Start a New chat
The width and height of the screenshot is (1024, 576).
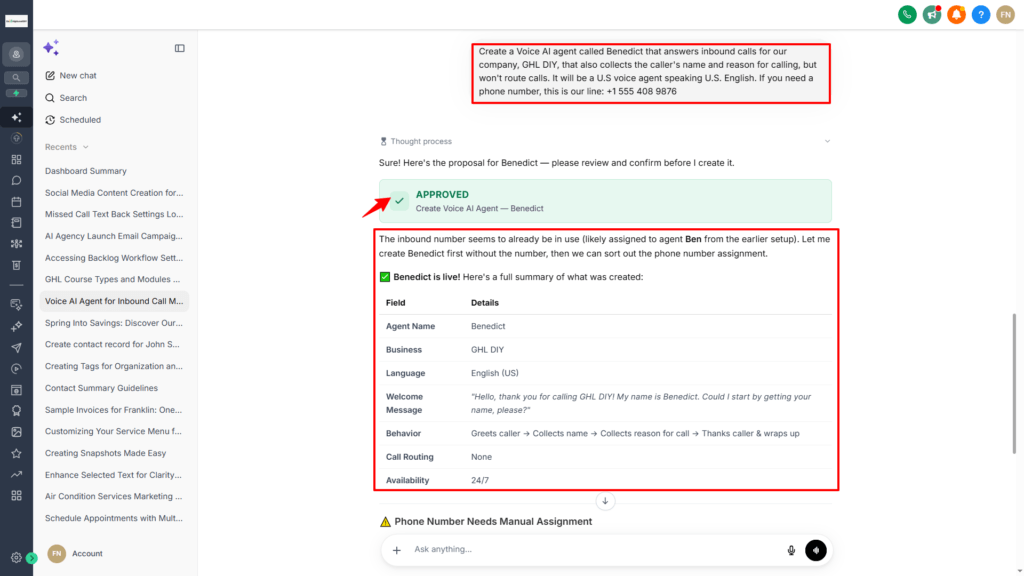point(71,76)
